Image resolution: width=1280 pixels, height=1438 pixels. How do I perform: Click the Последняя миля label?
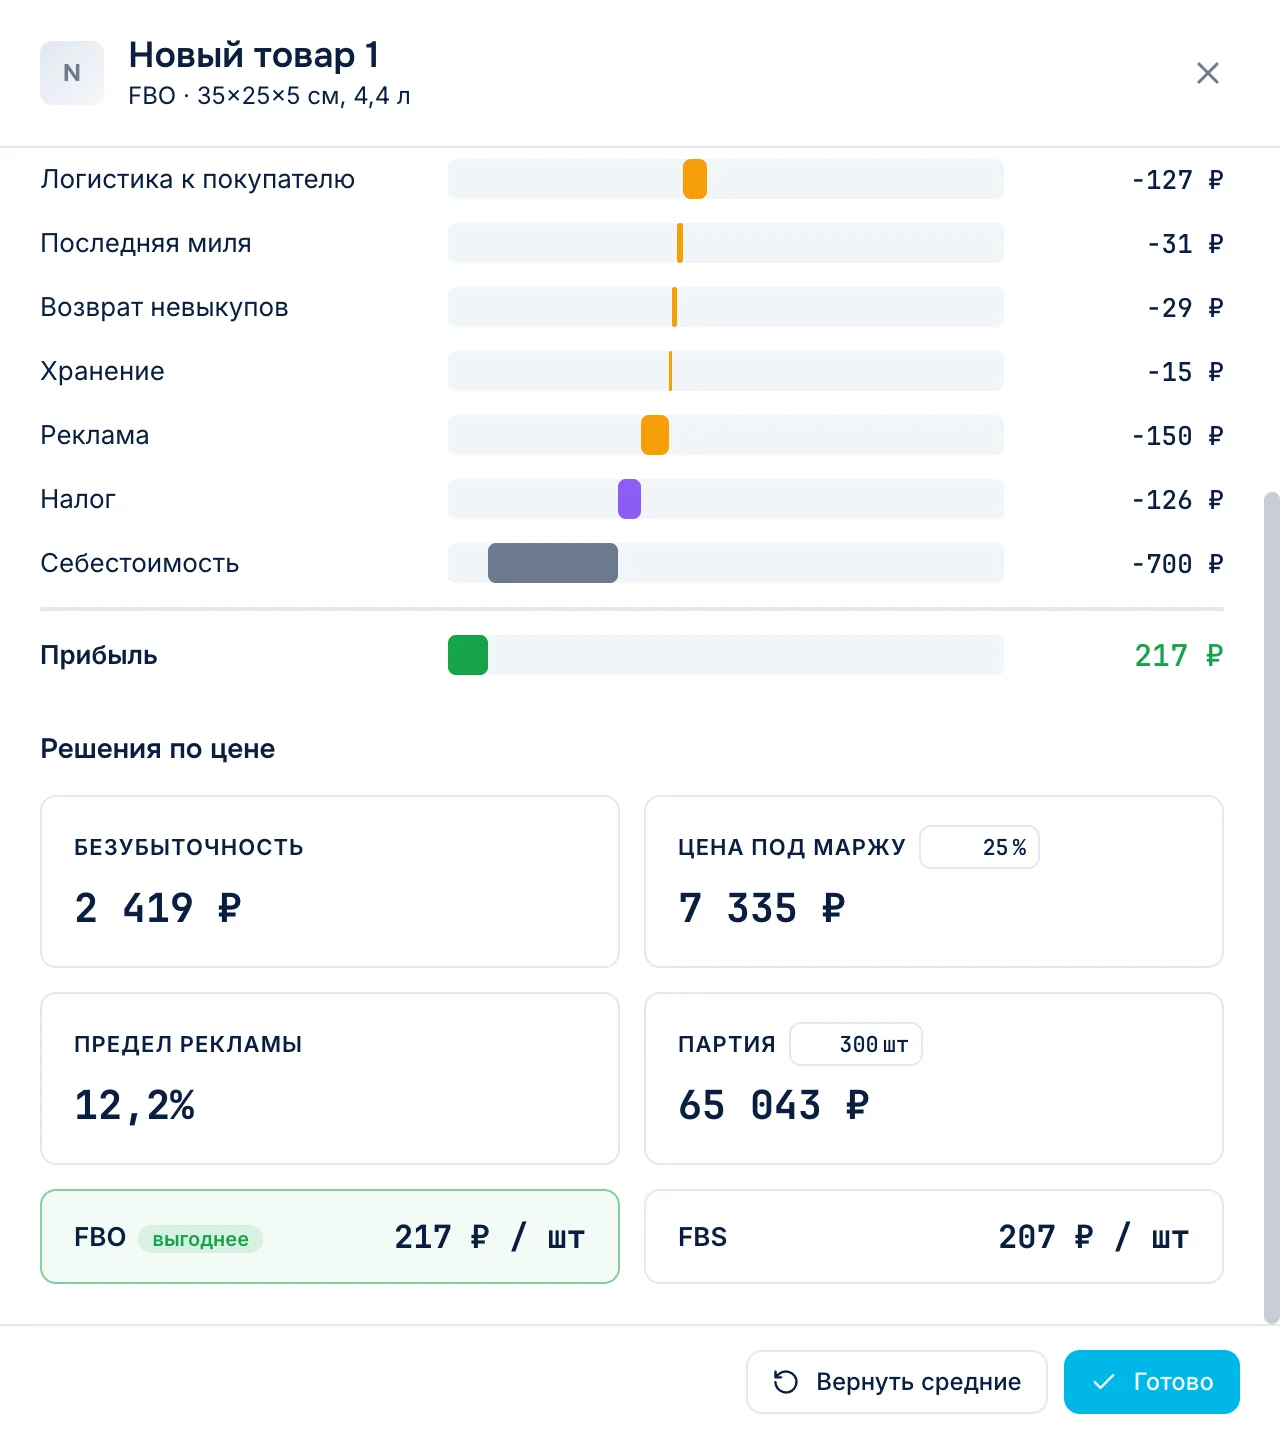pos(146,243)
